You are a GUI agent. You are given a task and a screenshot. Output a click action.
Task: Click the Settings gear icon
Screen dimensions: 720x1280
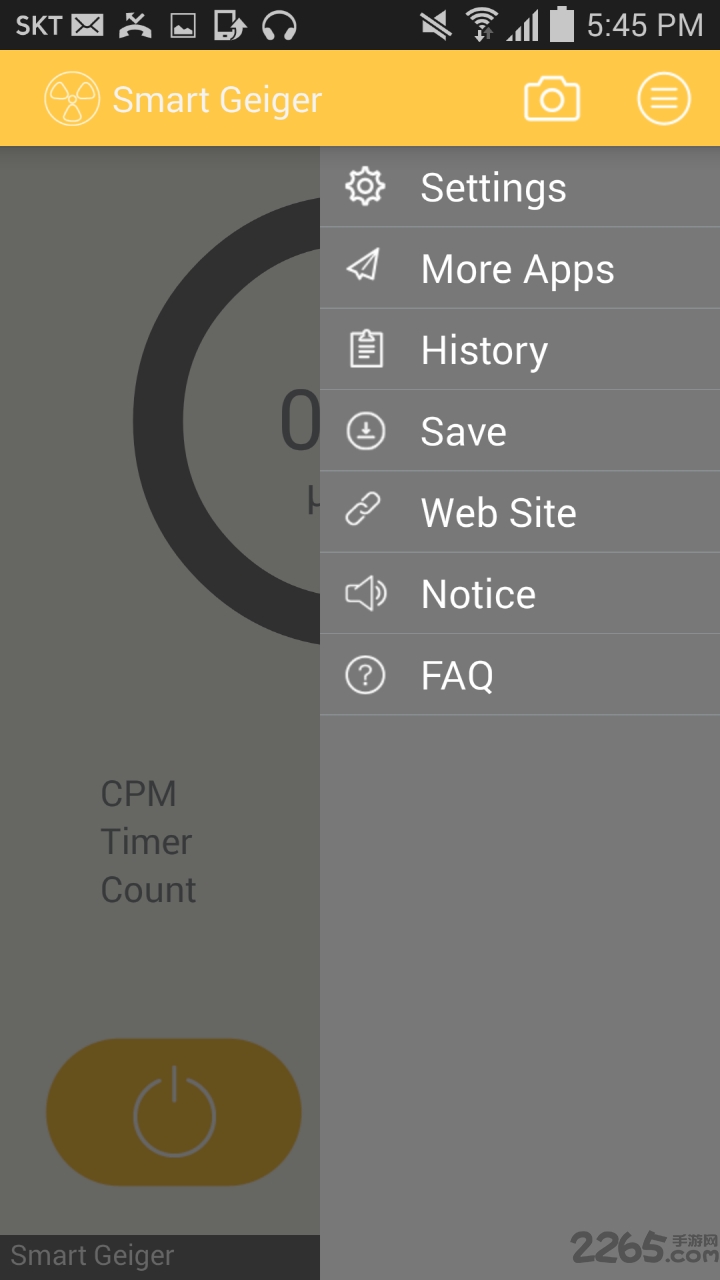click(365, 187)
